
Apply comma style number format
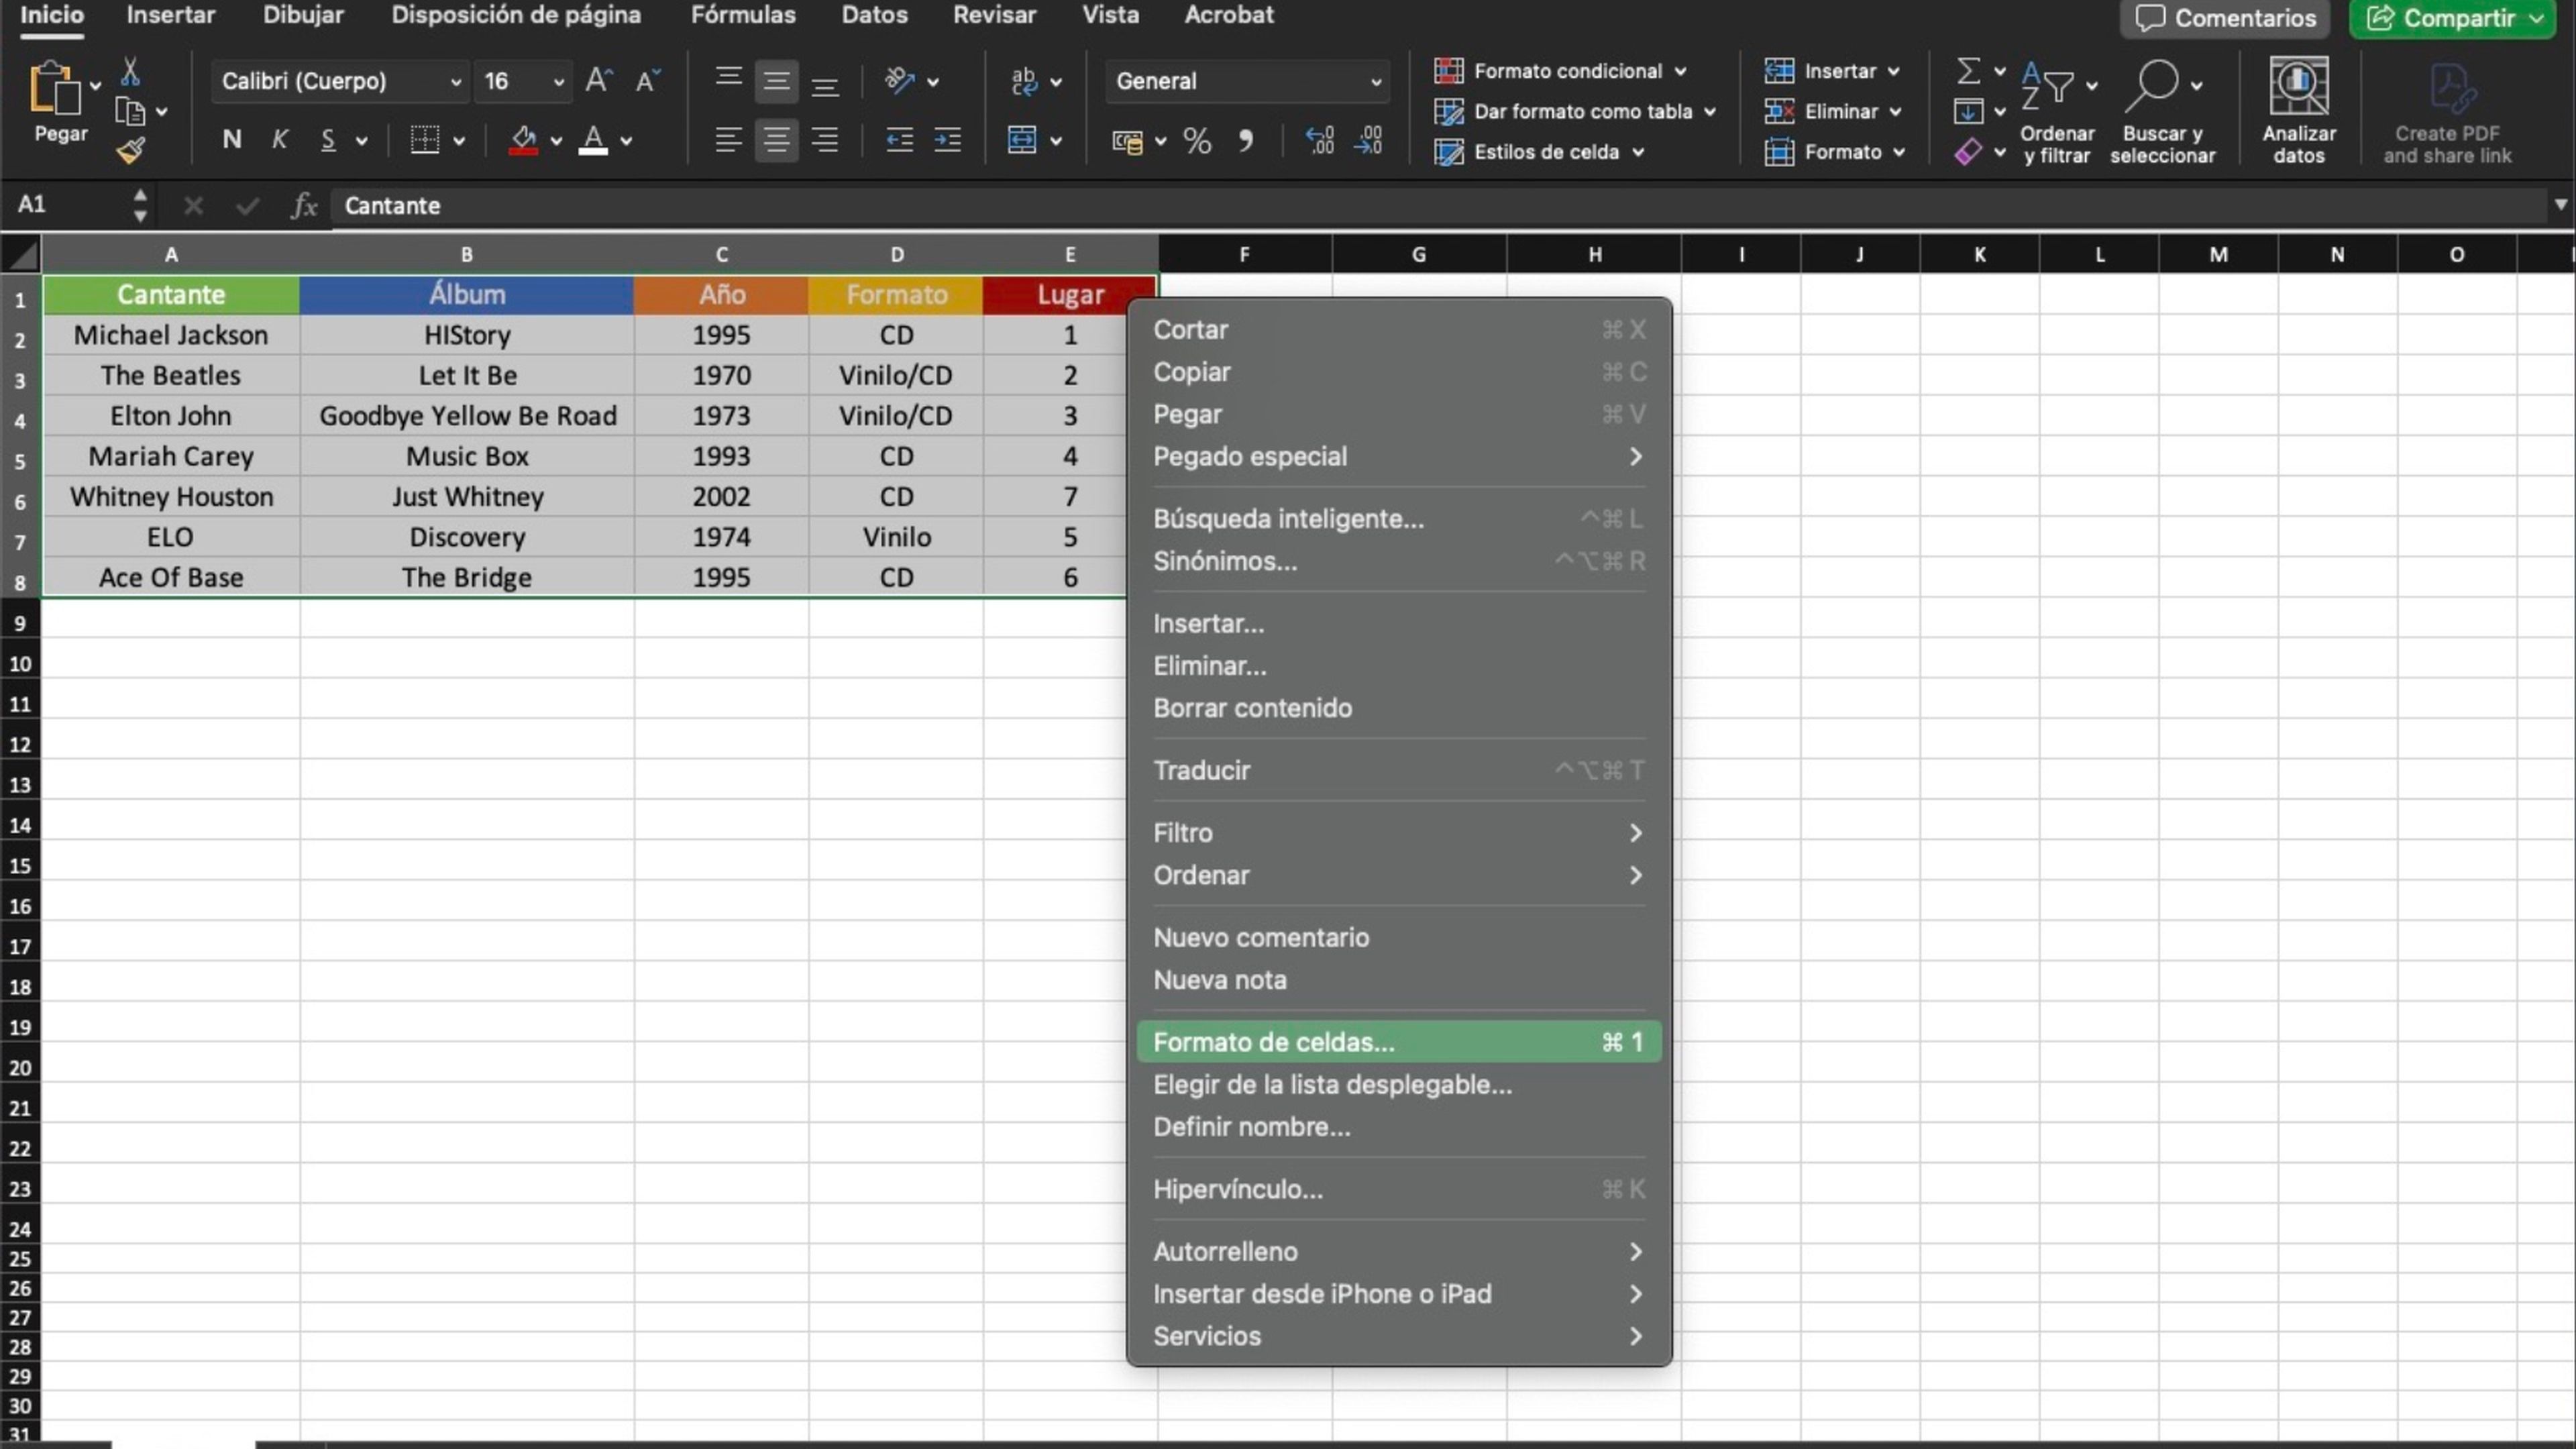1246,141
